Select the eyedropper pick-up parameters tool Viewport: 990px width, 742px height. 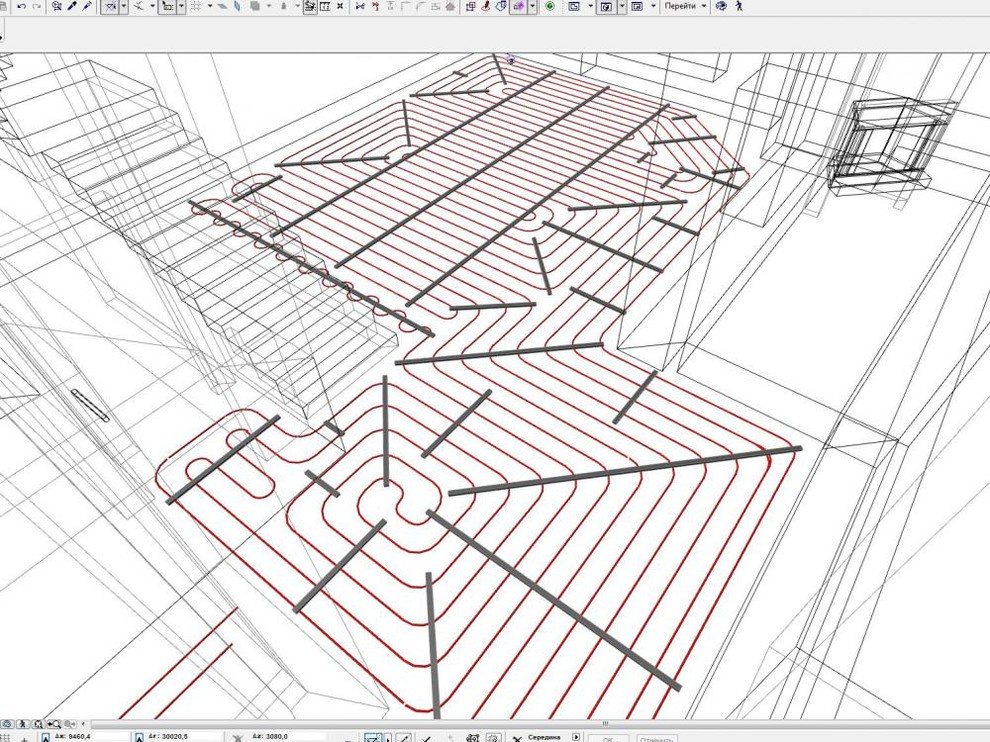pos(72,6)
